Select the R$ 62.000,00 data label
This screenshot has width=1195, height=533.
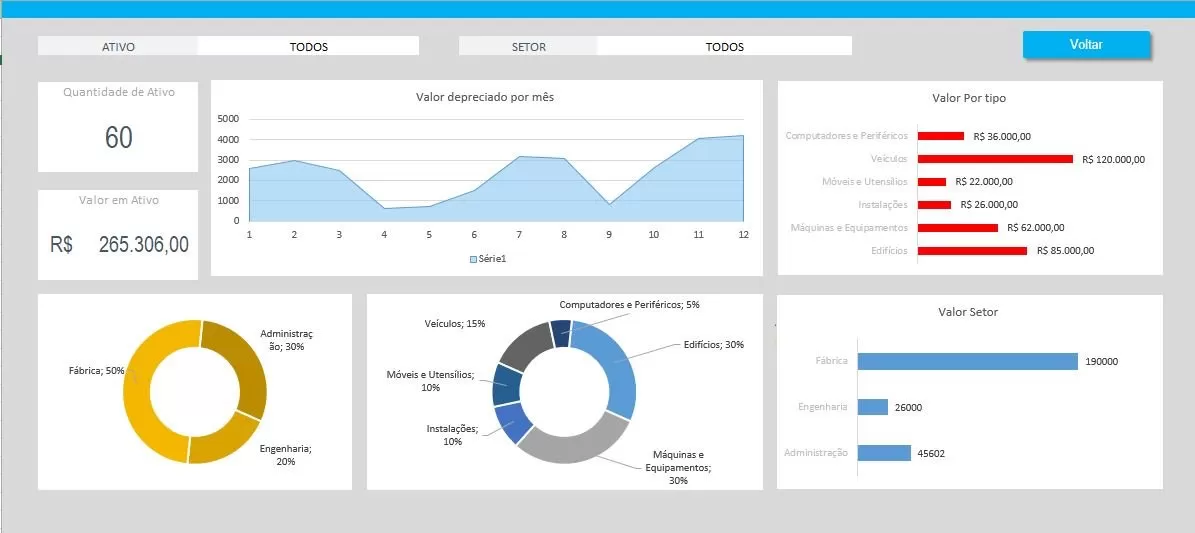[1036, 227]
